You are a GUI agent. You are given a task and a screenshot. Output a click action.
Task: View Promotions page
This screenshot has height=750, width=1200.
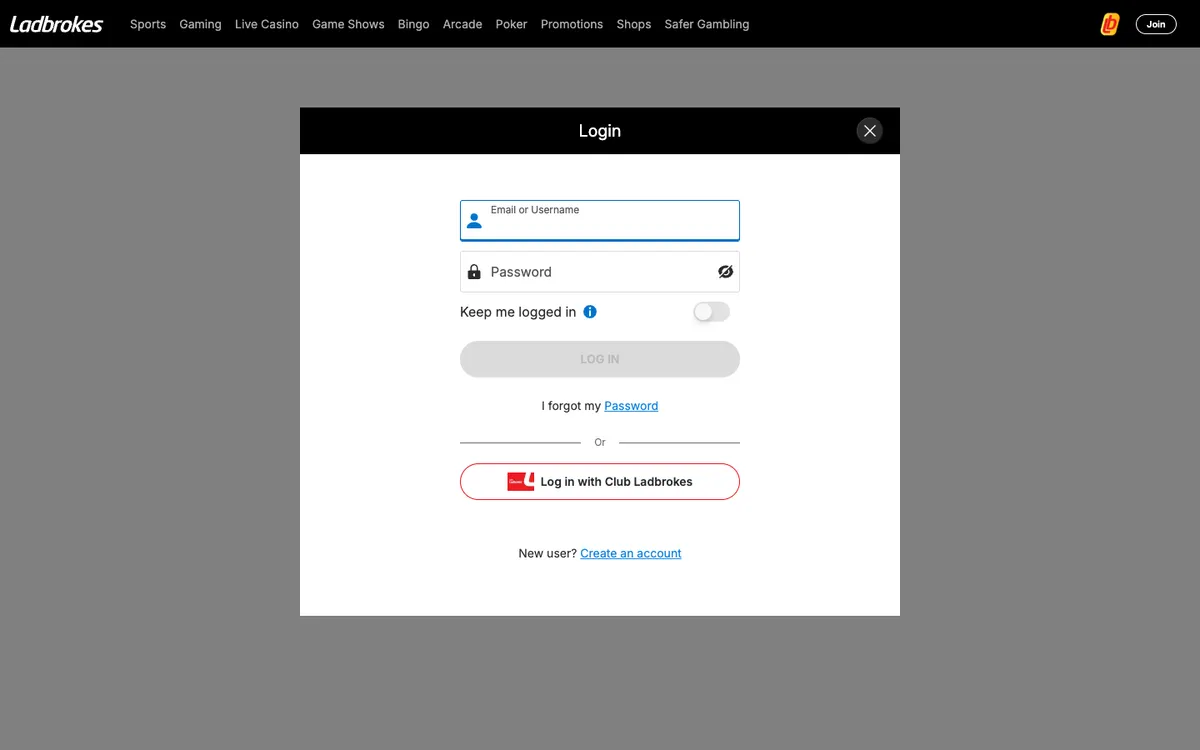pos(572,24)
